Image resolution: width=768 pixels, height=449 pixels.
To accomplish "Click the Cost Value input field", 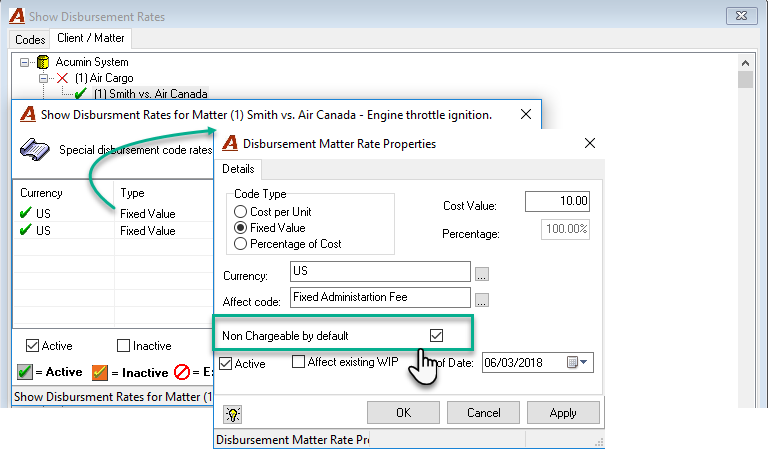I will point(557,201).
